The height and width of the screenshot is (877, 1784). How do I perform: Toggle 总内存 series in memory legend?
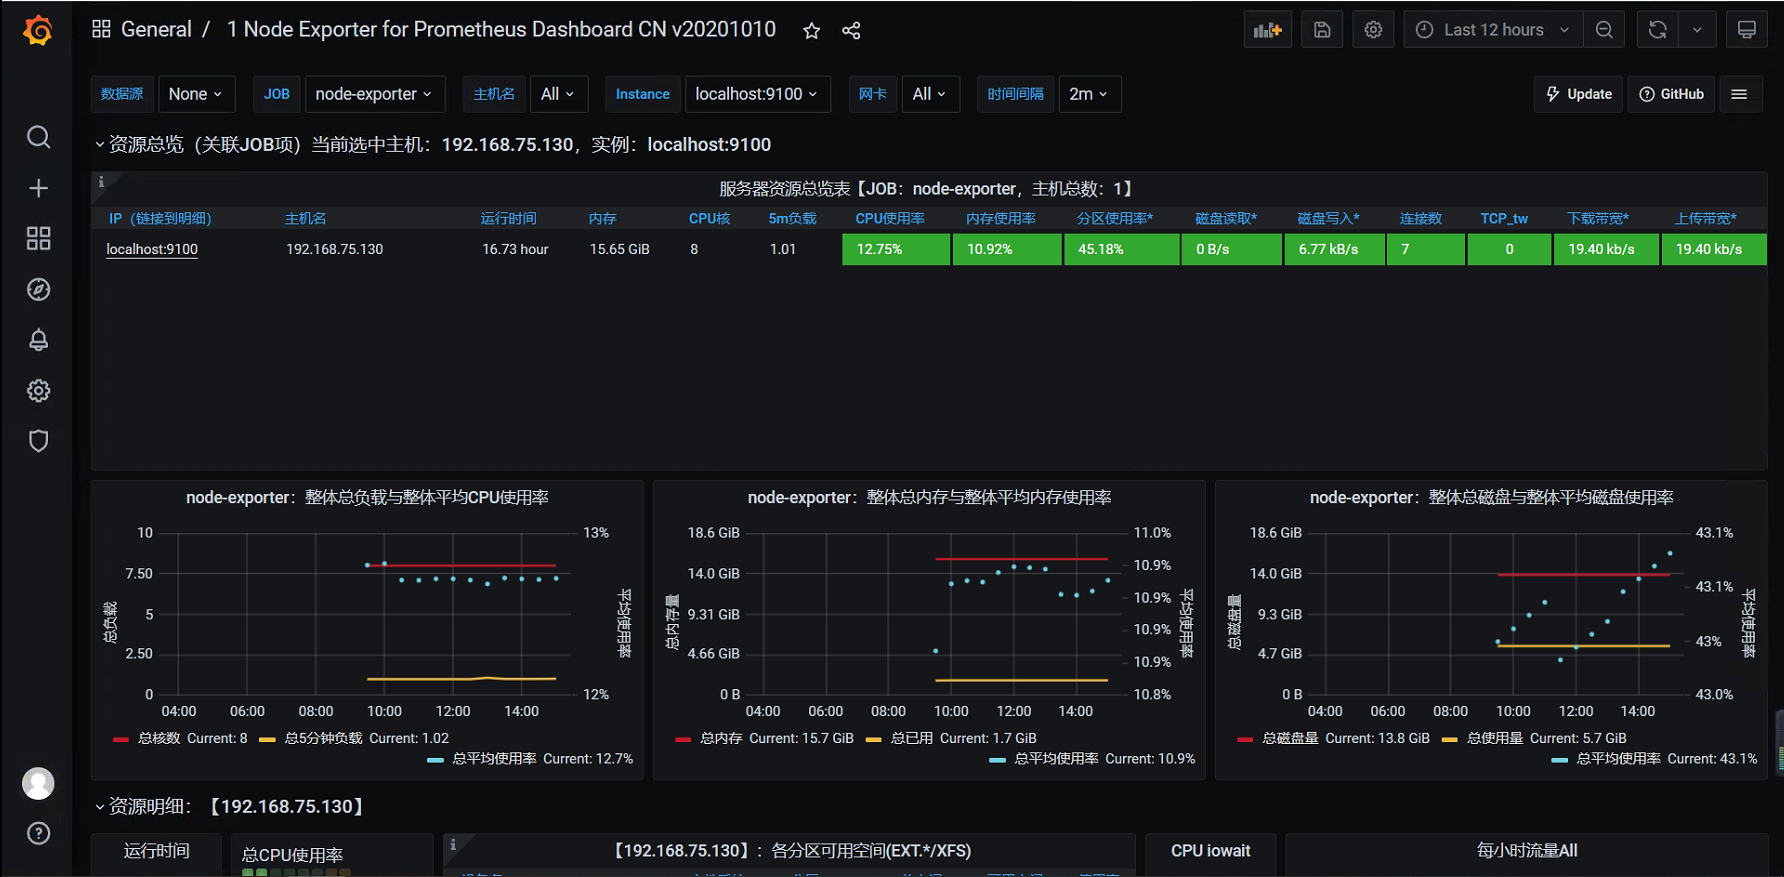720,738
